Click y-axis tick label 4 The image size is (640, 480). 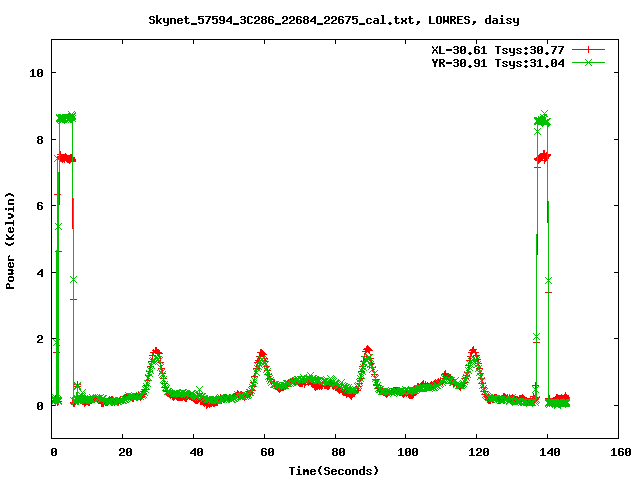point(40,273)
